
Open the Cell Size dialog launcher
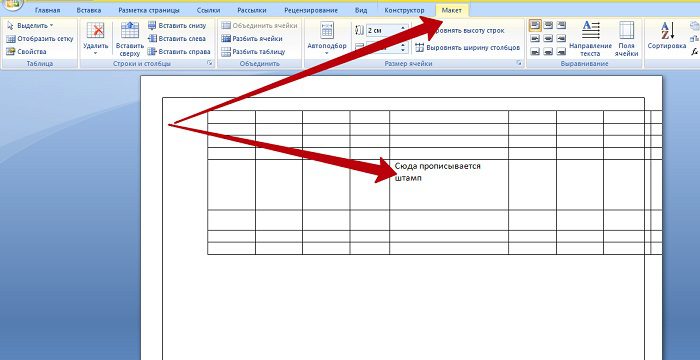click(519, 64)
